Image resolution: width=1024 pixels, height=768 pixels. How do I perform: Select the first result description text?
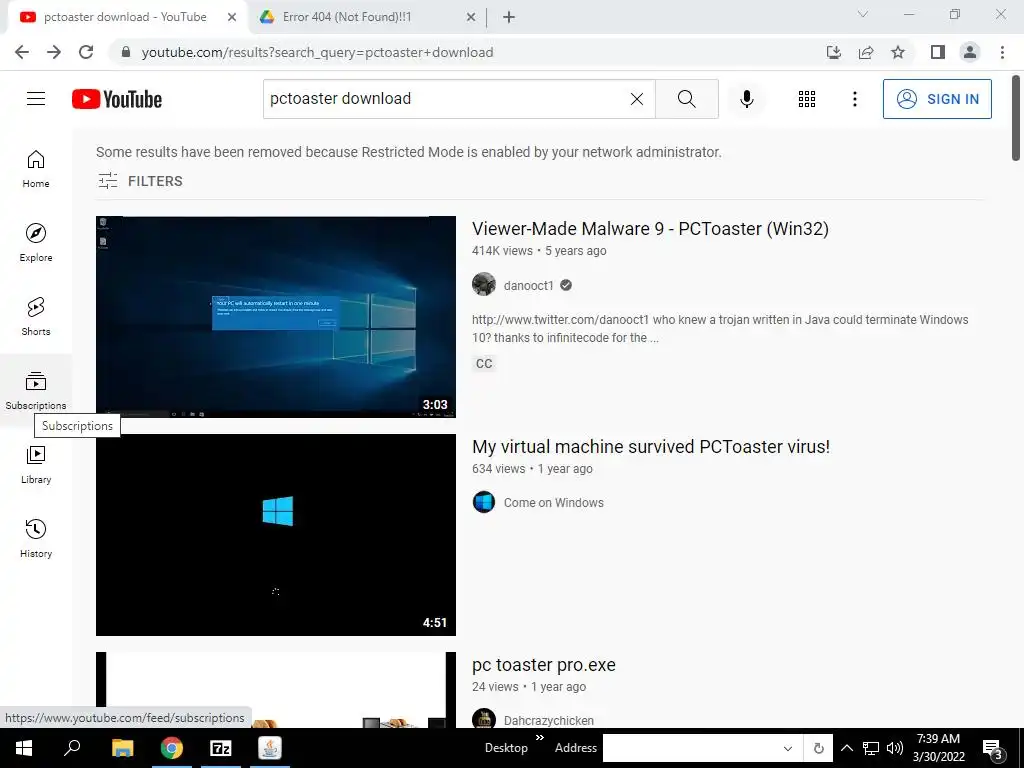[x=720, y=328]
